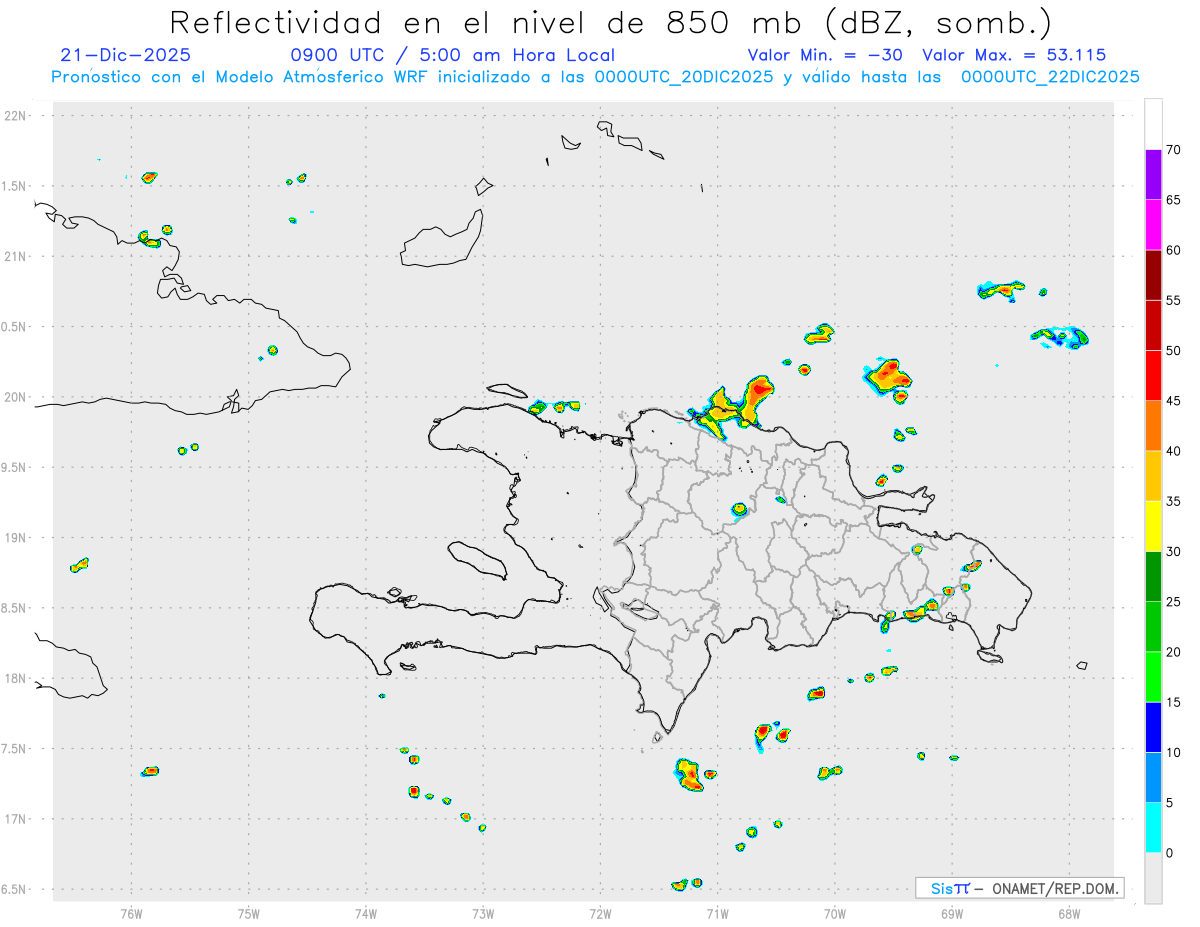The width and height of the screenshot is (1200, 927).
Task: Click the longitude axis label '75W'
Action: tap(249, 913)
